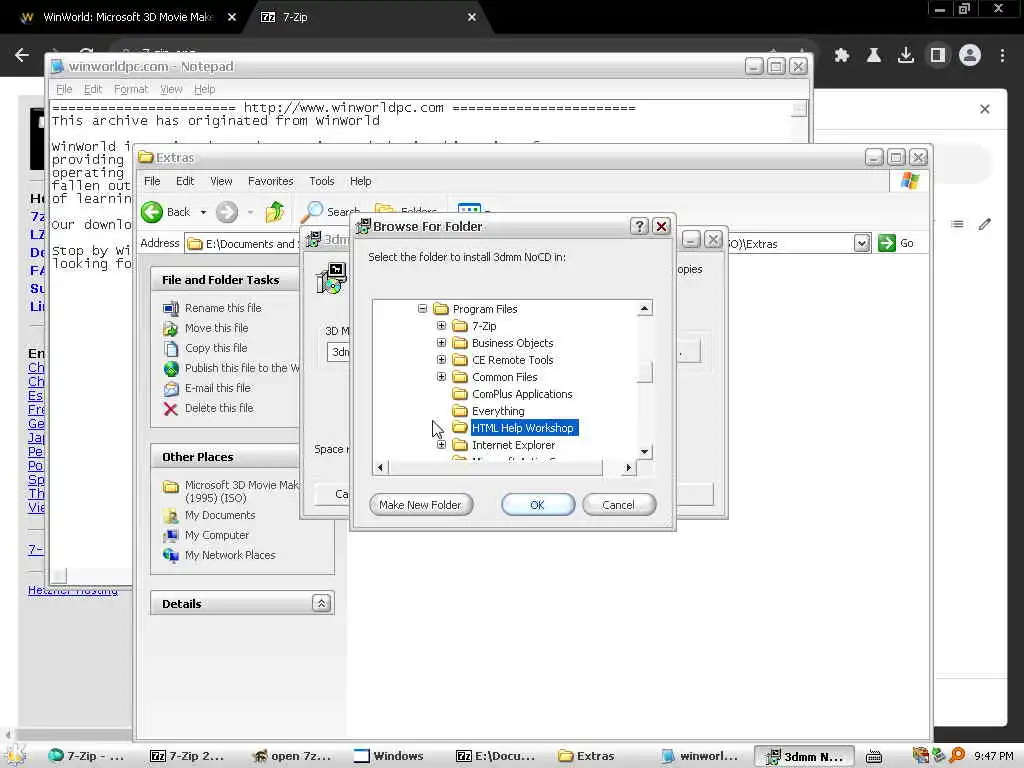
Task: Expand the Details panel chevron
Action: click(x=321, y=603)
